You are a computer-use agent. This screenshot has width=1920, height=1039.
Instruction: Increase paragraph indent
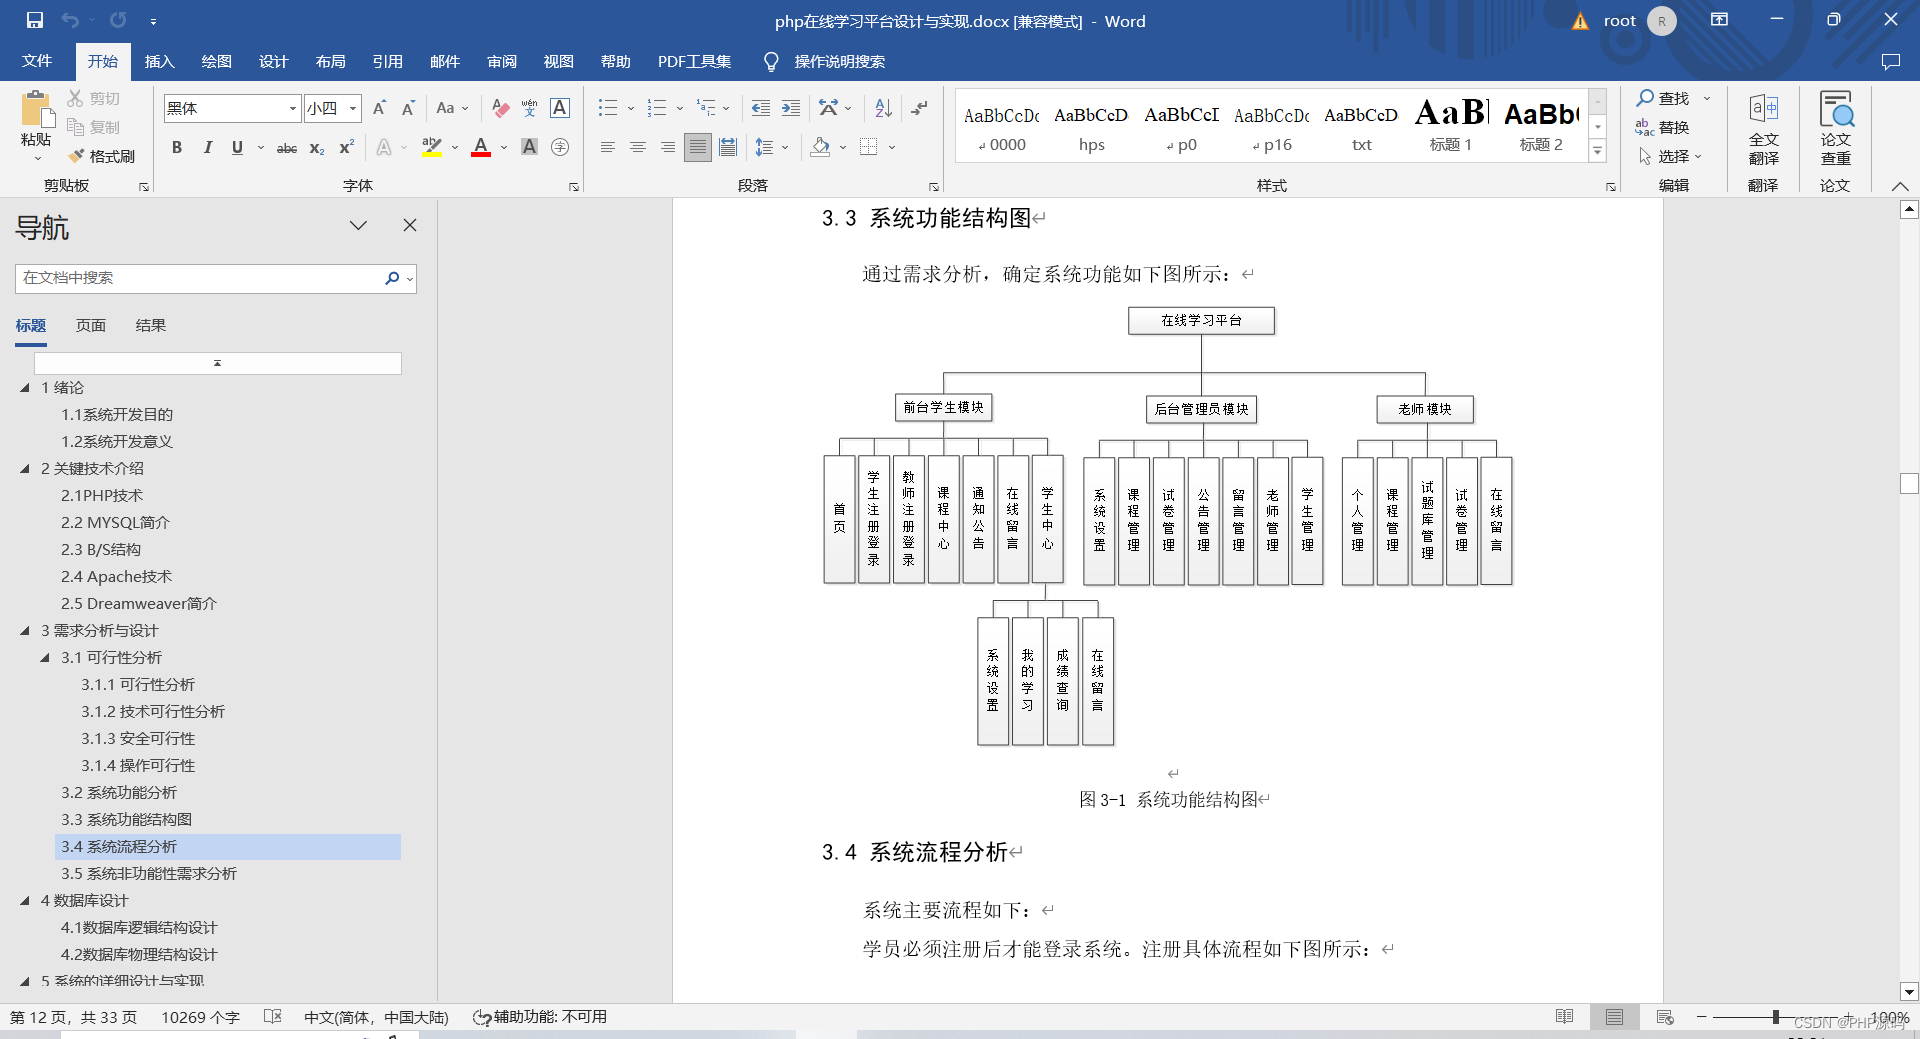[791, 108]
